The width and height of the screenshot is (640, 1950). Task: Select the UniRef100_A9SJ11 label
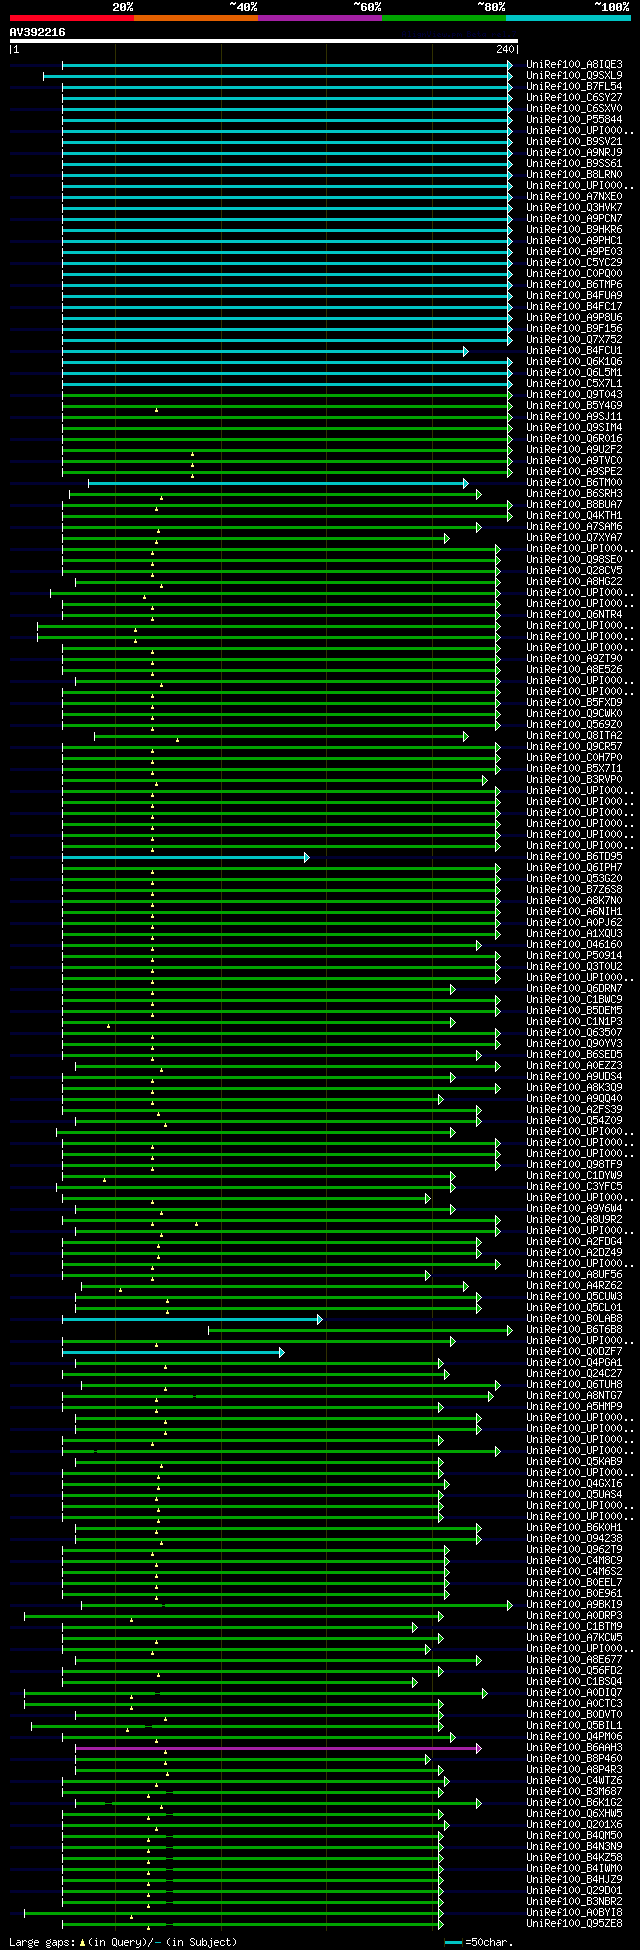click(574, 416)
